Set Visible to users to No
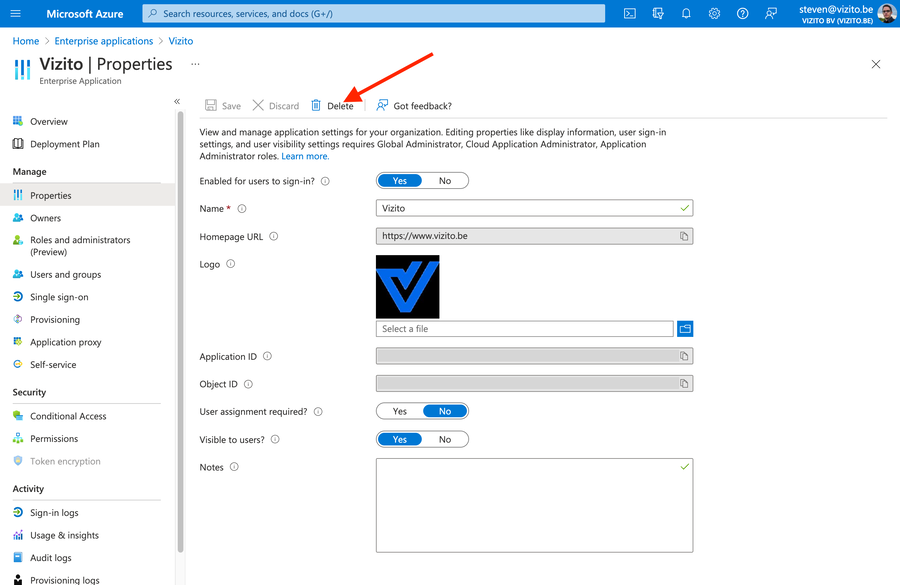Screen dimensions: 900x585 click(x=445, y=439)
